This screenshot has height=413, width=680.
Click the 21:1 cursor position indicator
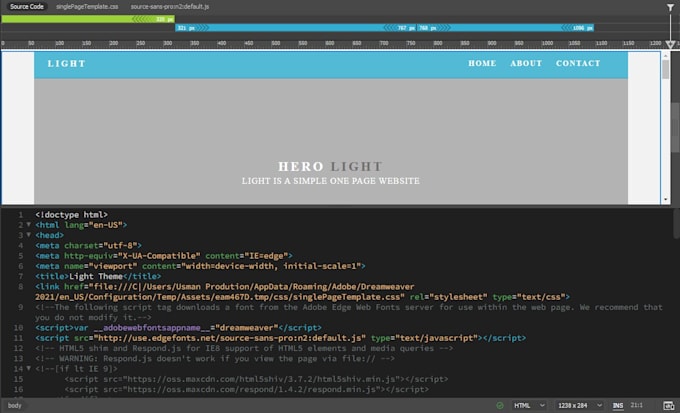pyautogui.click(x=637, y=405)
